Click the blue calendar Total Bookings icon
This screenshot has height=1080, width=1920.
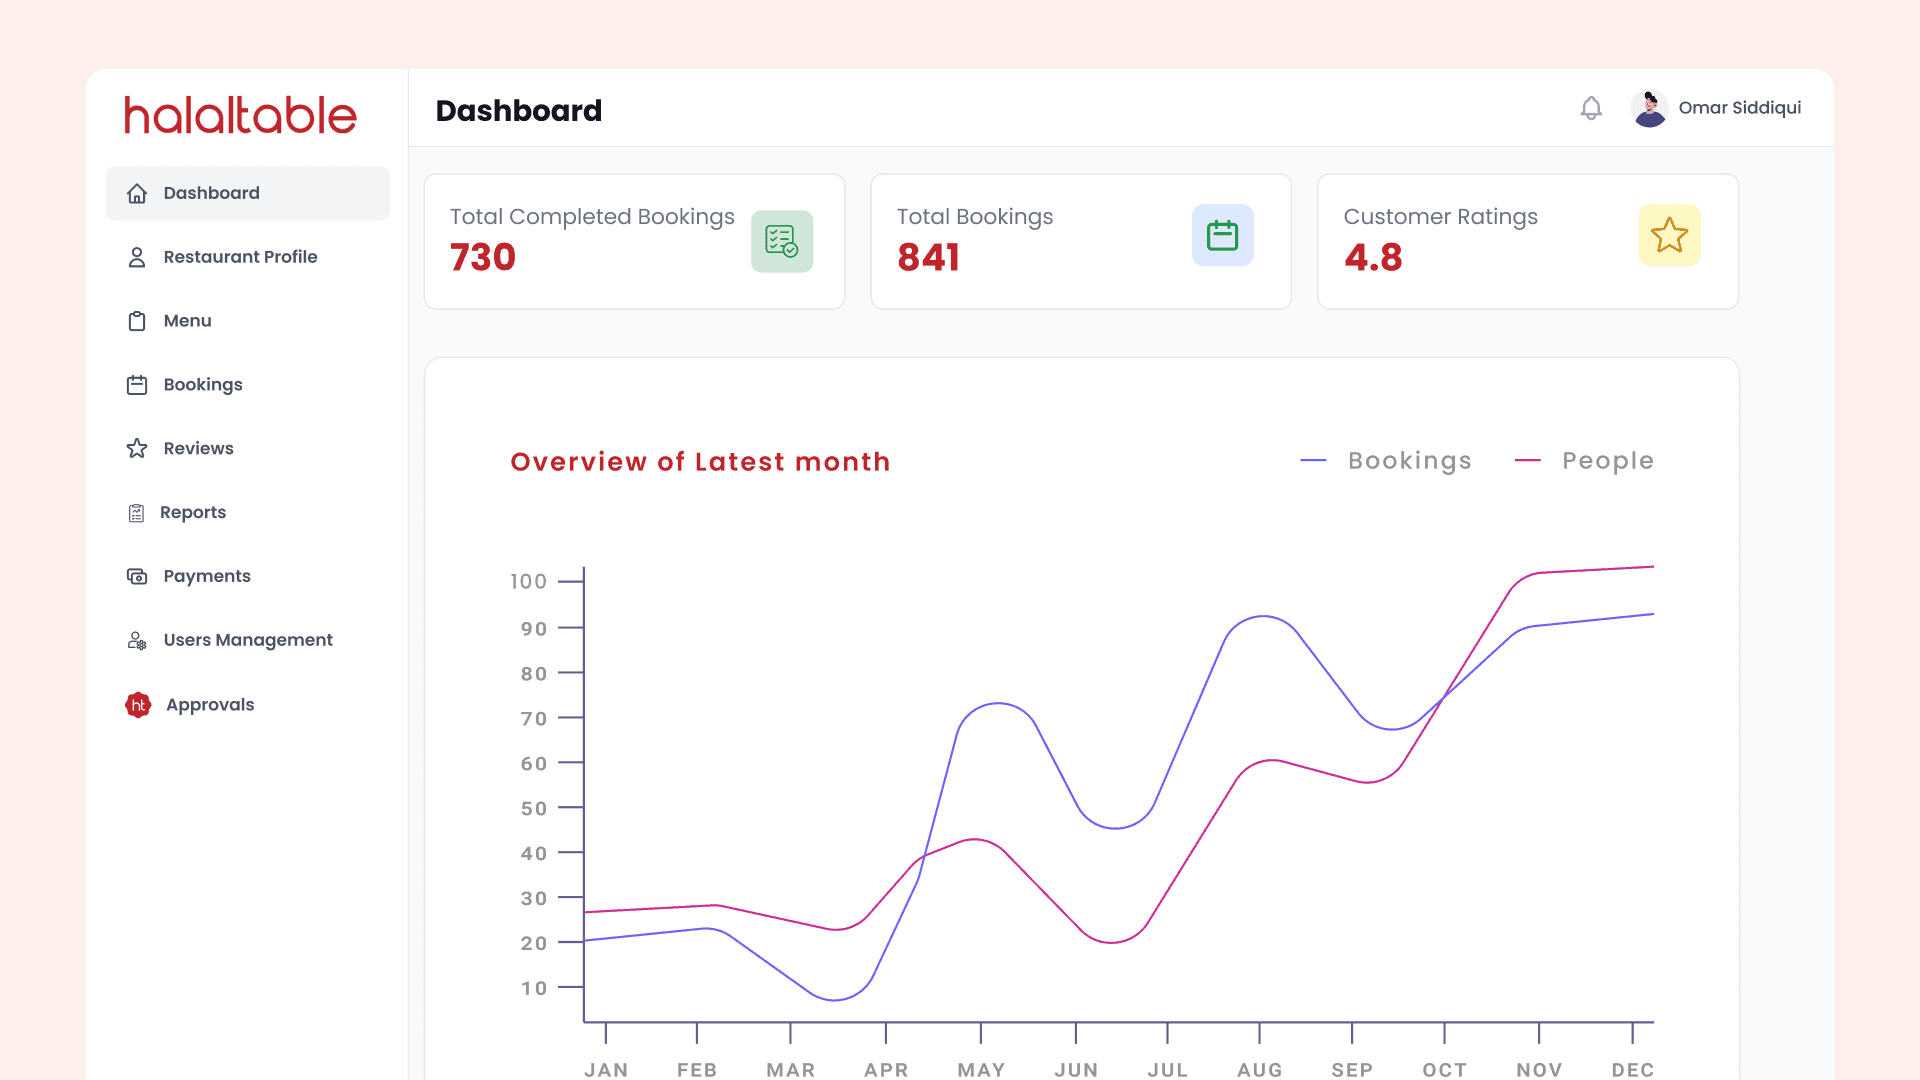click(x=1222, y=236)
